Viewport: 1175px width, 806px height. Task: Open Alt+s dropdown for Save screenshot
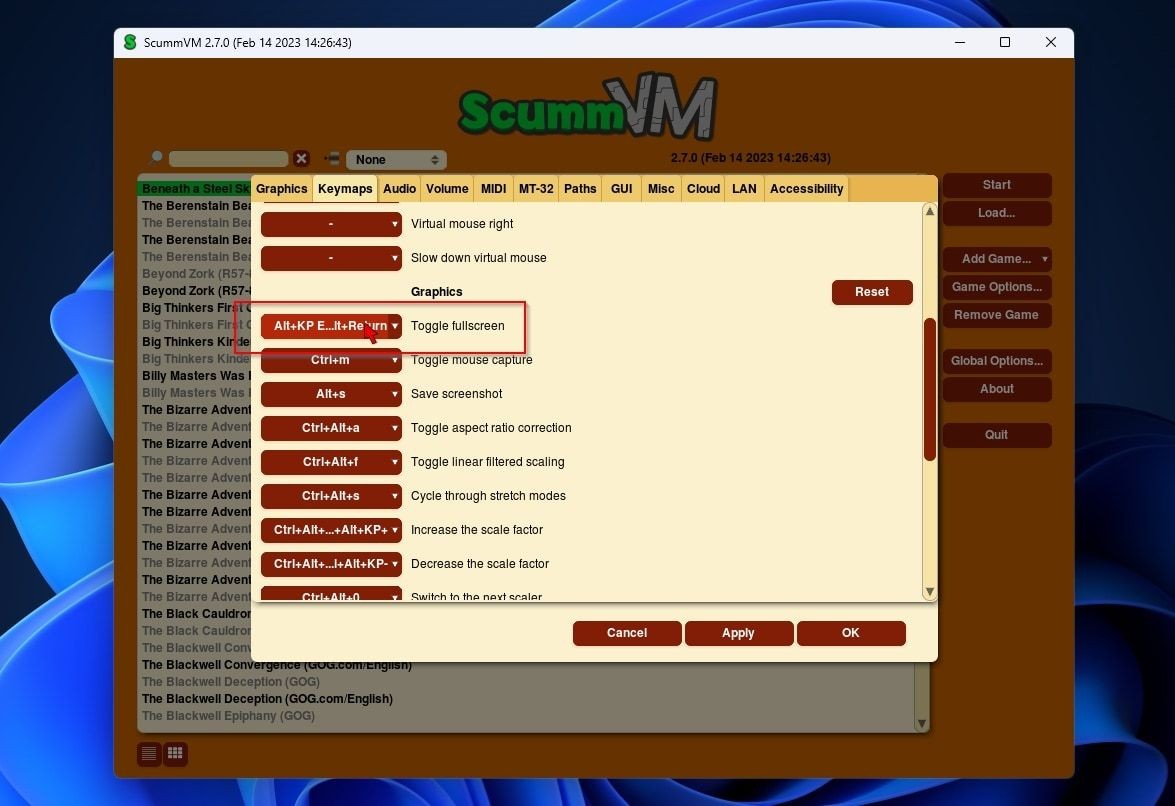point(331,394)
